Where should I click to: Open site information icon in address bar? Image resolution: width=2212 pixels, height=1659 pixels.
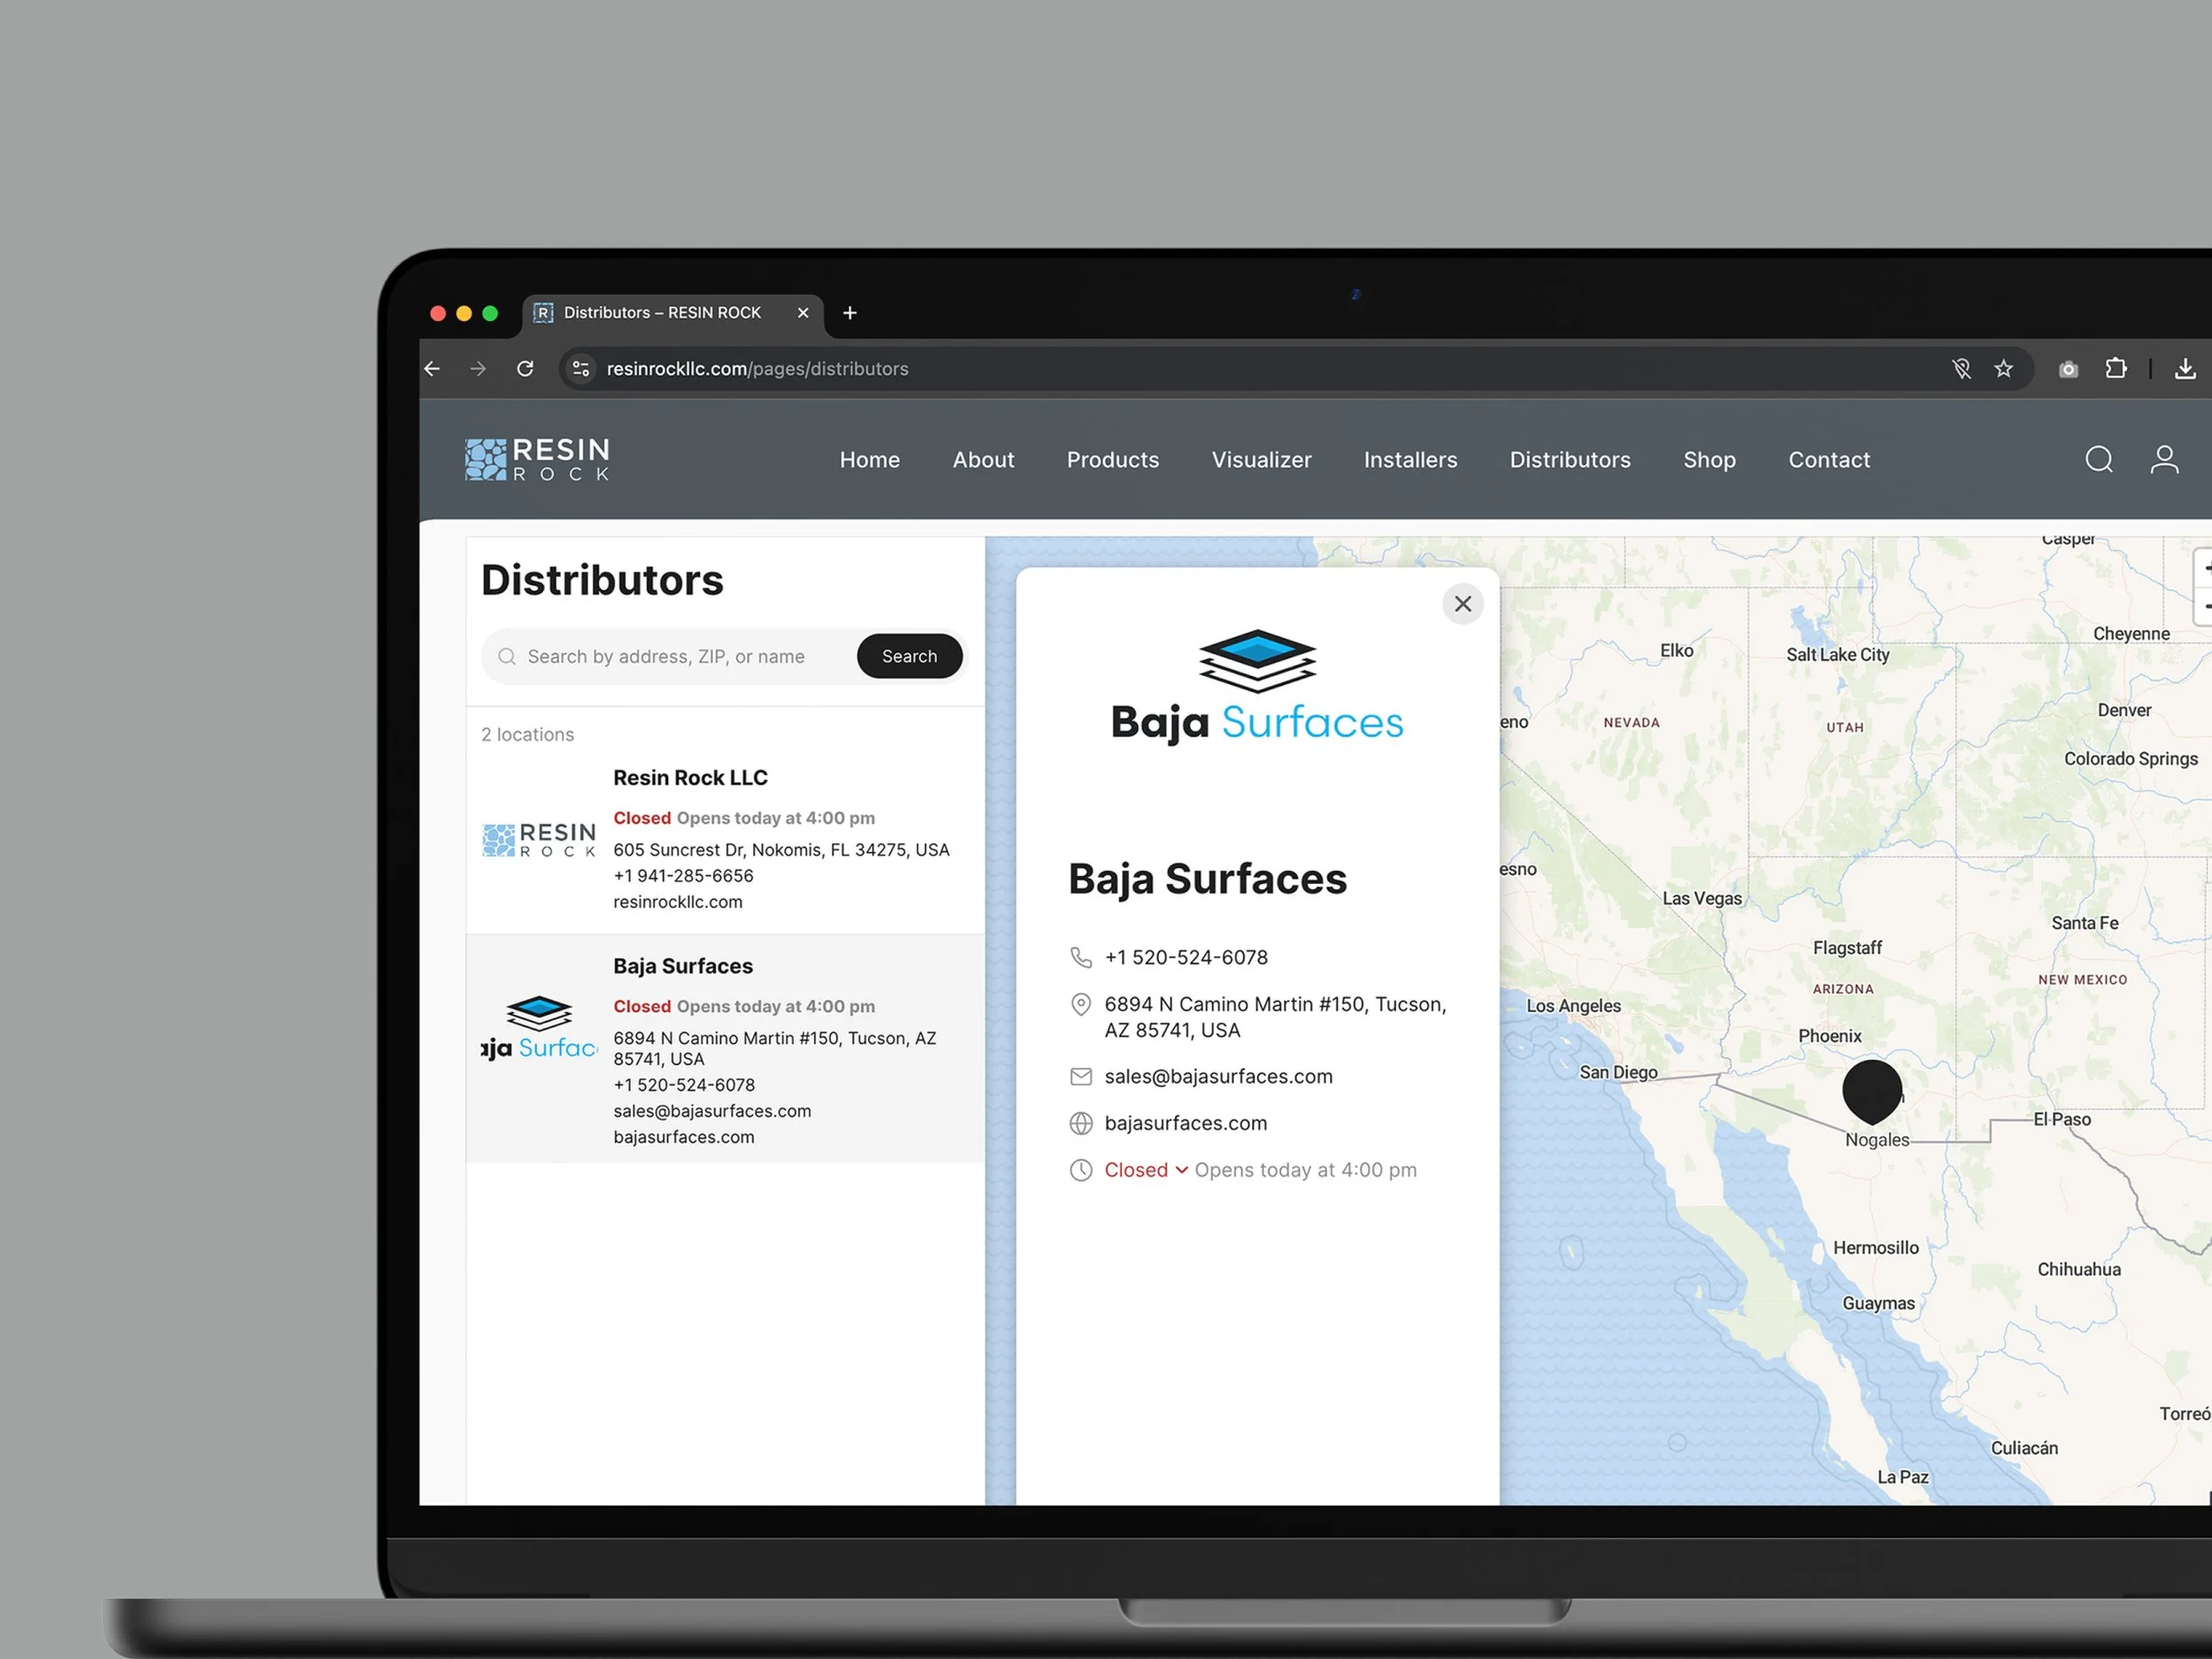[581, 369]
